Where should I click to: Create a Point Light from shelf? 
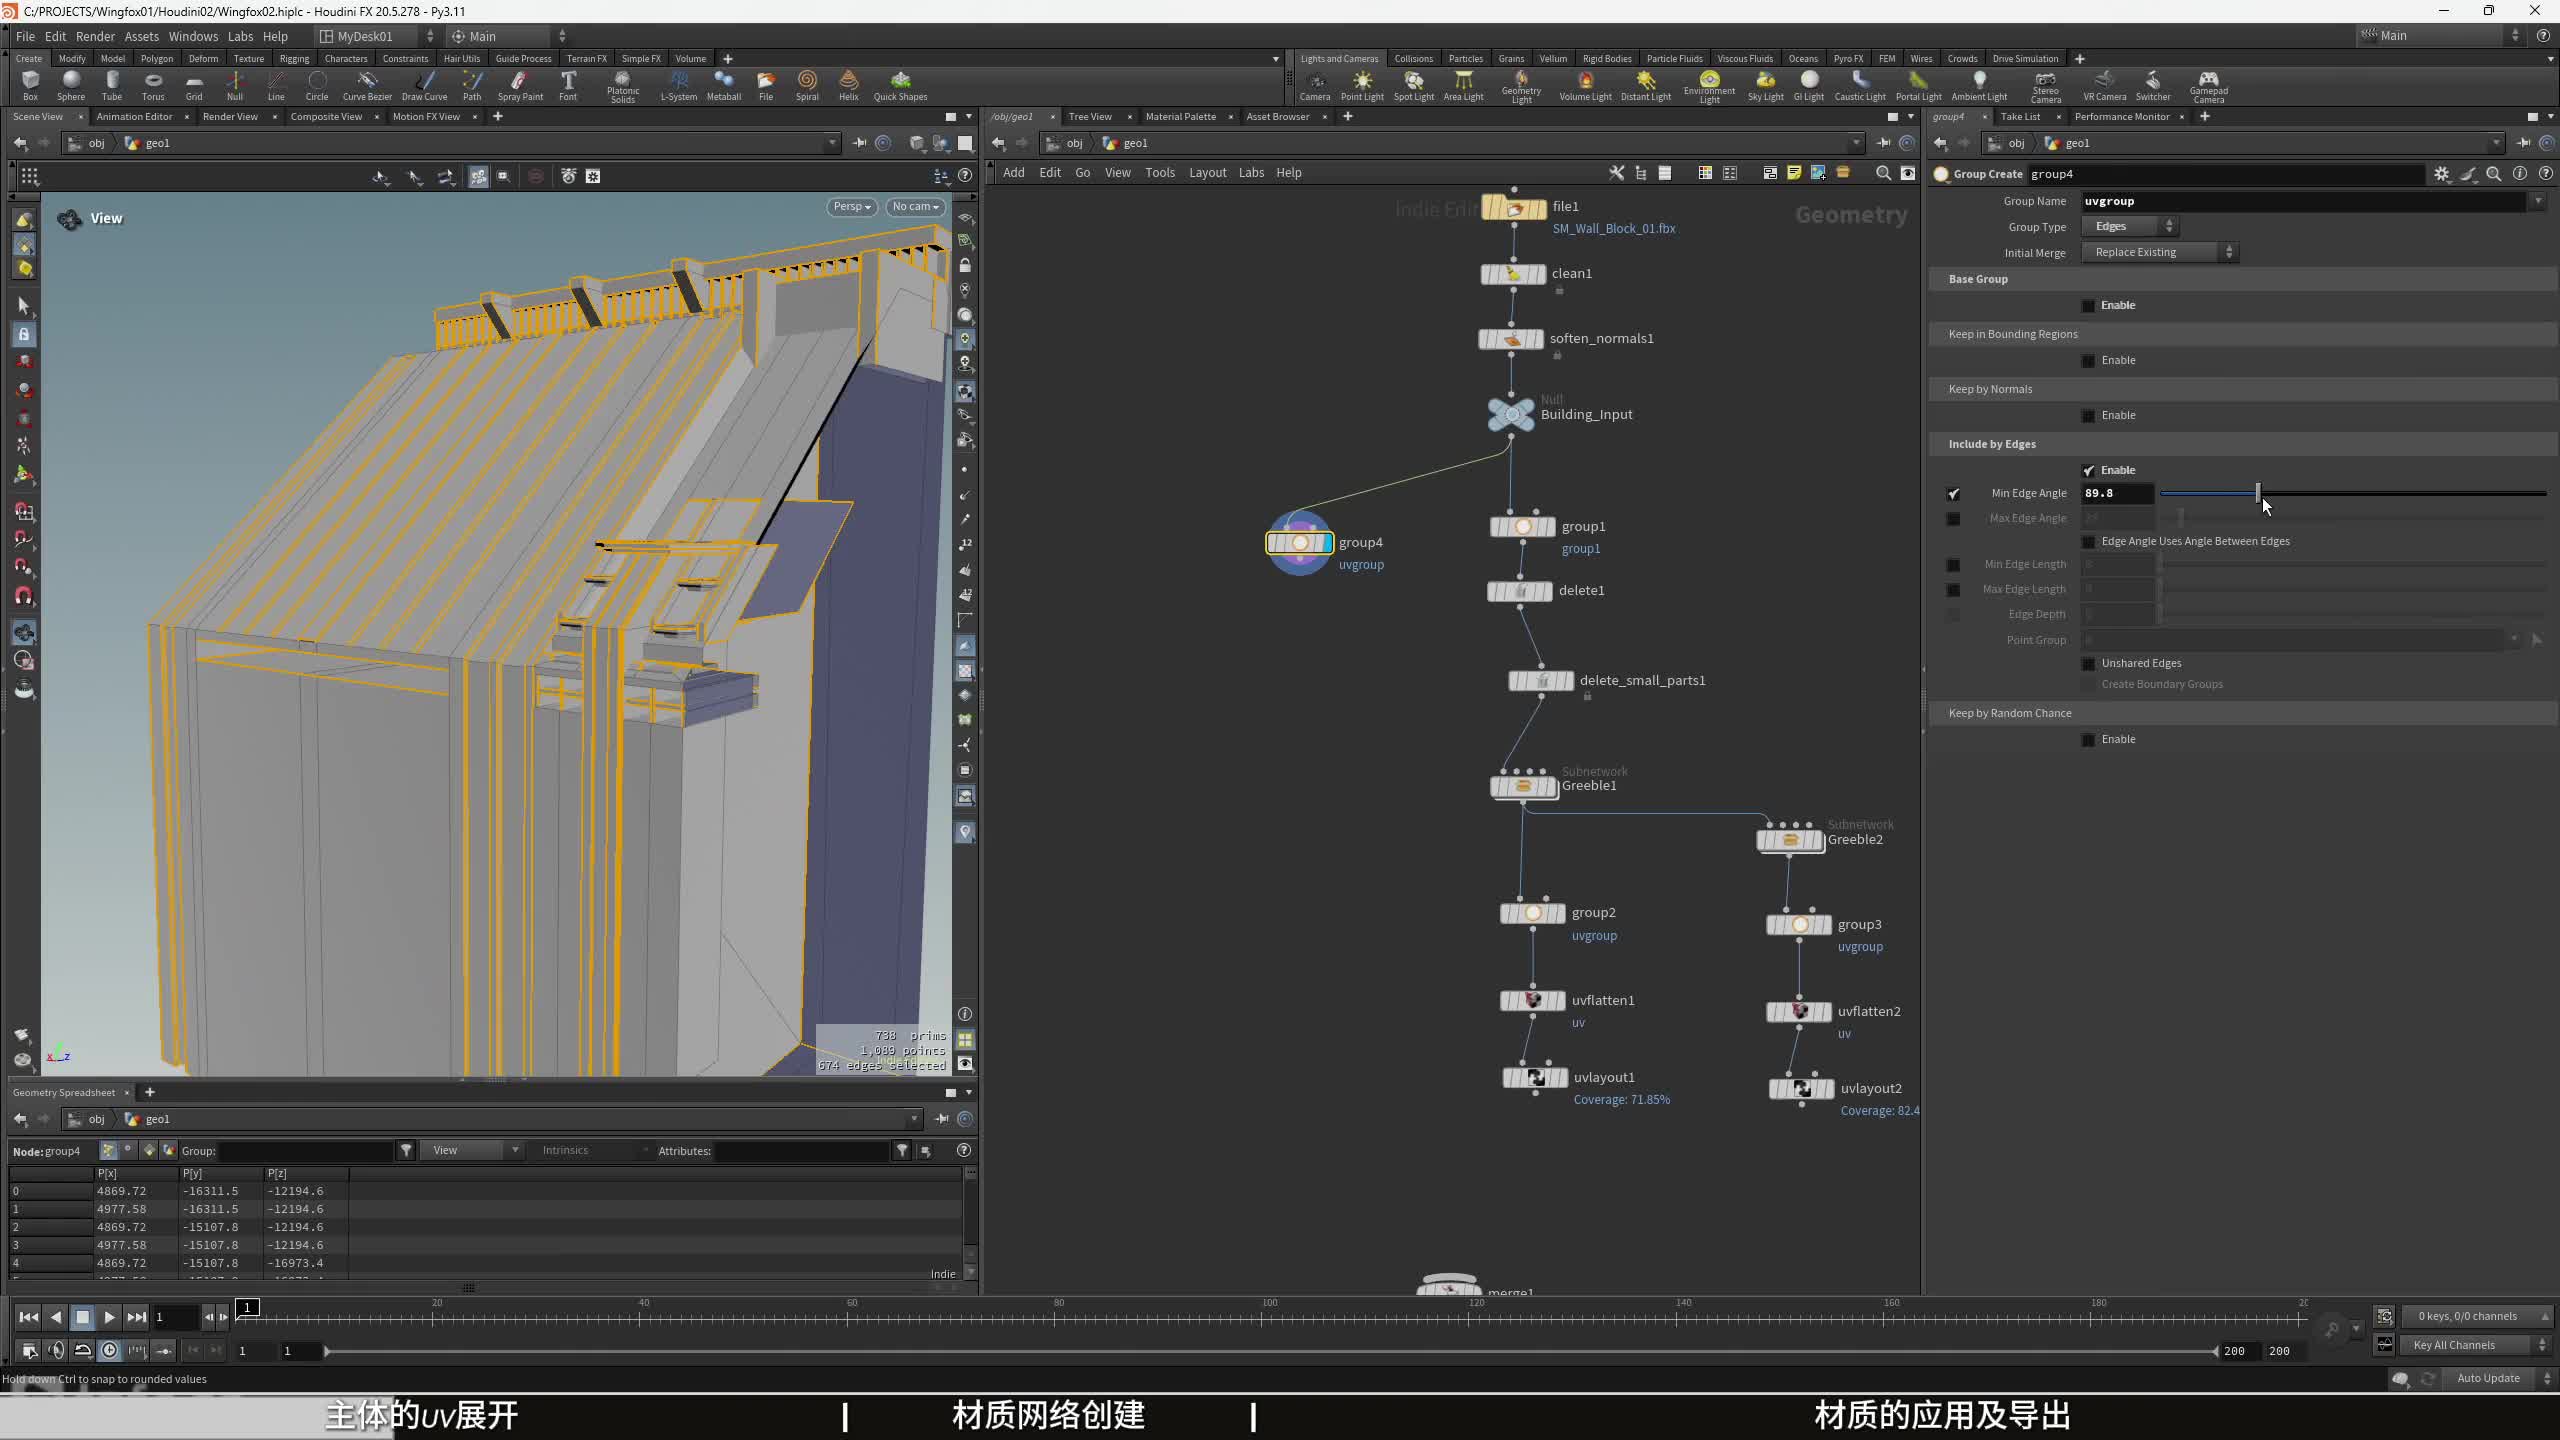point(1362,85)
